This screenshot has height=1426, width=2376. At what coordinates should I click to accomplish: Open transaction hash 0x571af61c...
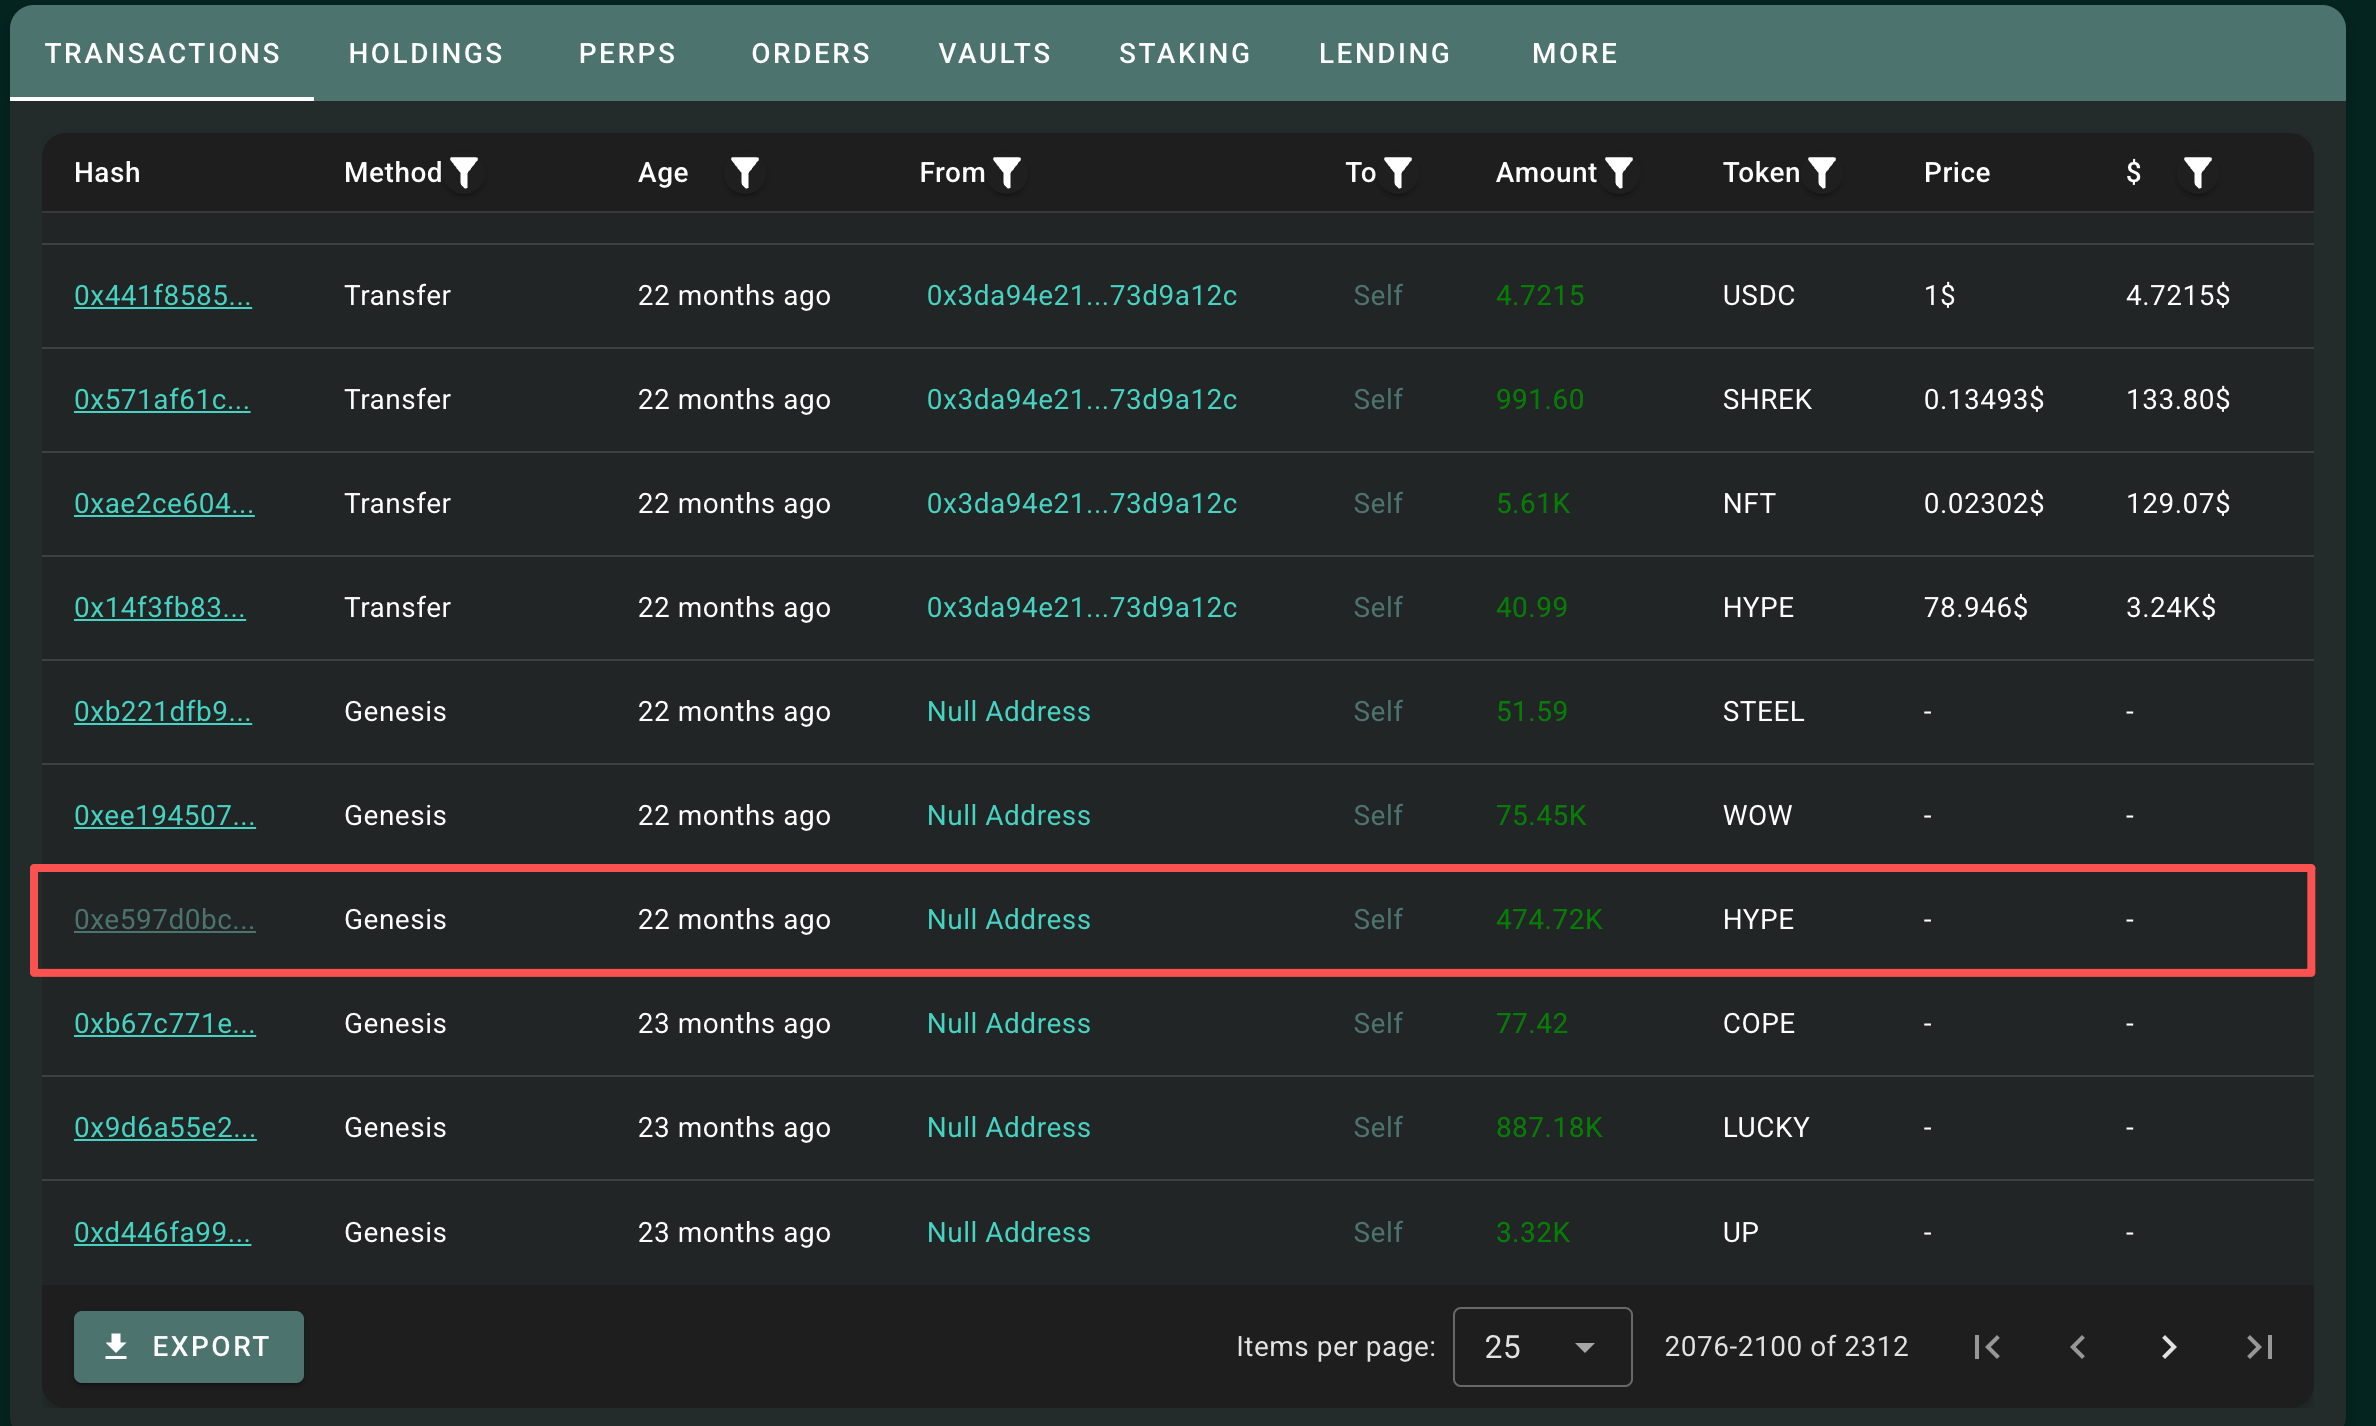pos(162,400)
